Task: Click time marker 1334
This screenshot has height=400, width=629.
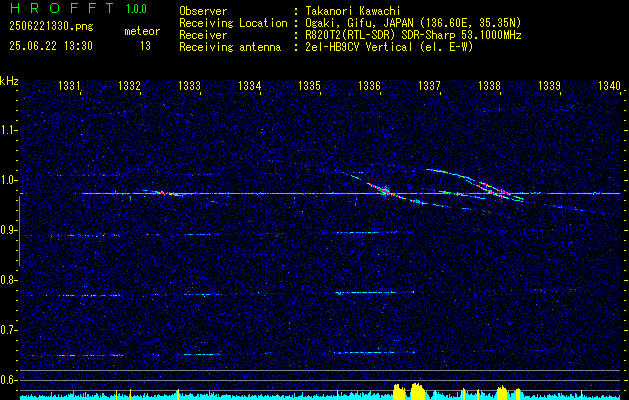Action: pos(250,85)
